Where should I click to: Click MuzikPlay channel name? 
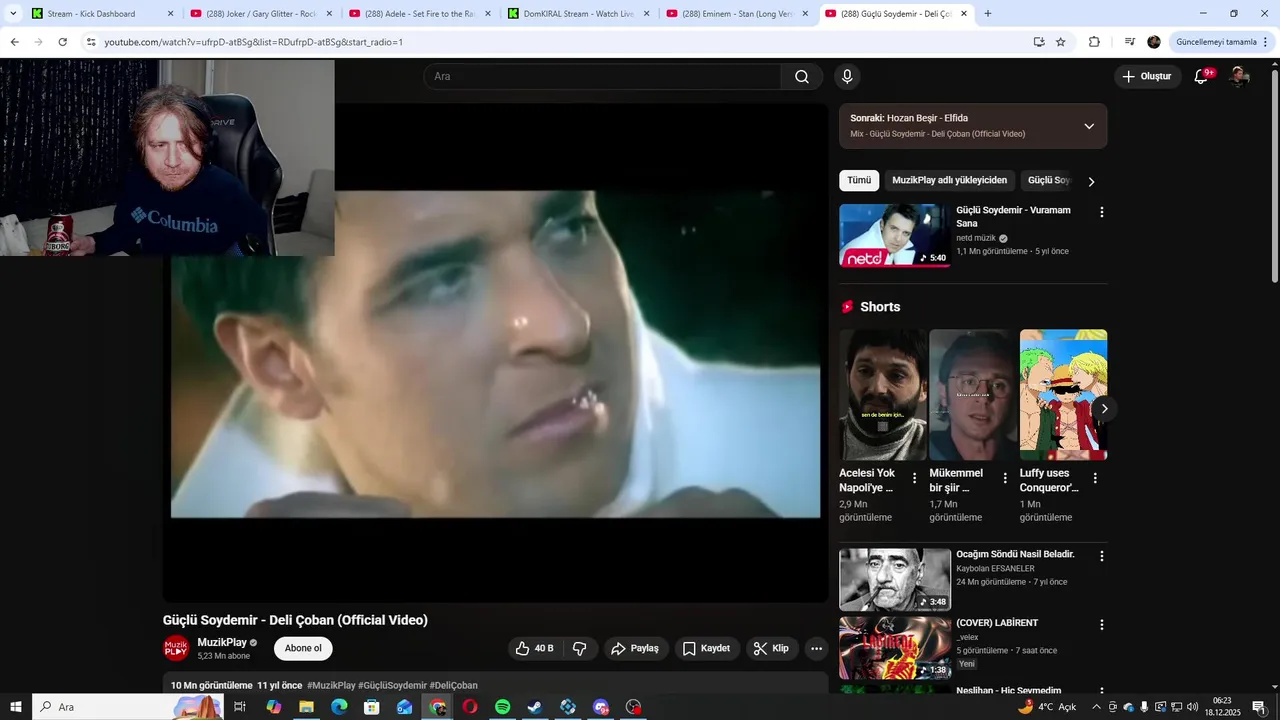tap(222, 642)
